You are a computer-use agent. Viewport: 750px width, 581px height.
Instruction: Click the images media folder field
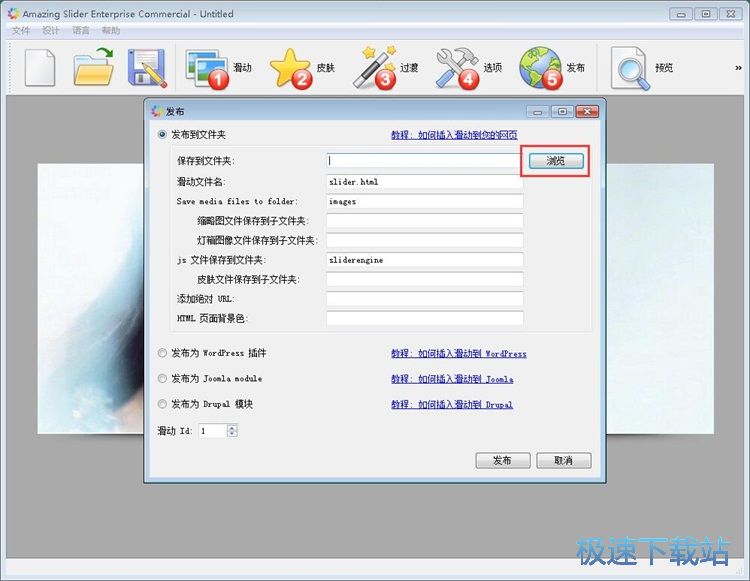425,201
